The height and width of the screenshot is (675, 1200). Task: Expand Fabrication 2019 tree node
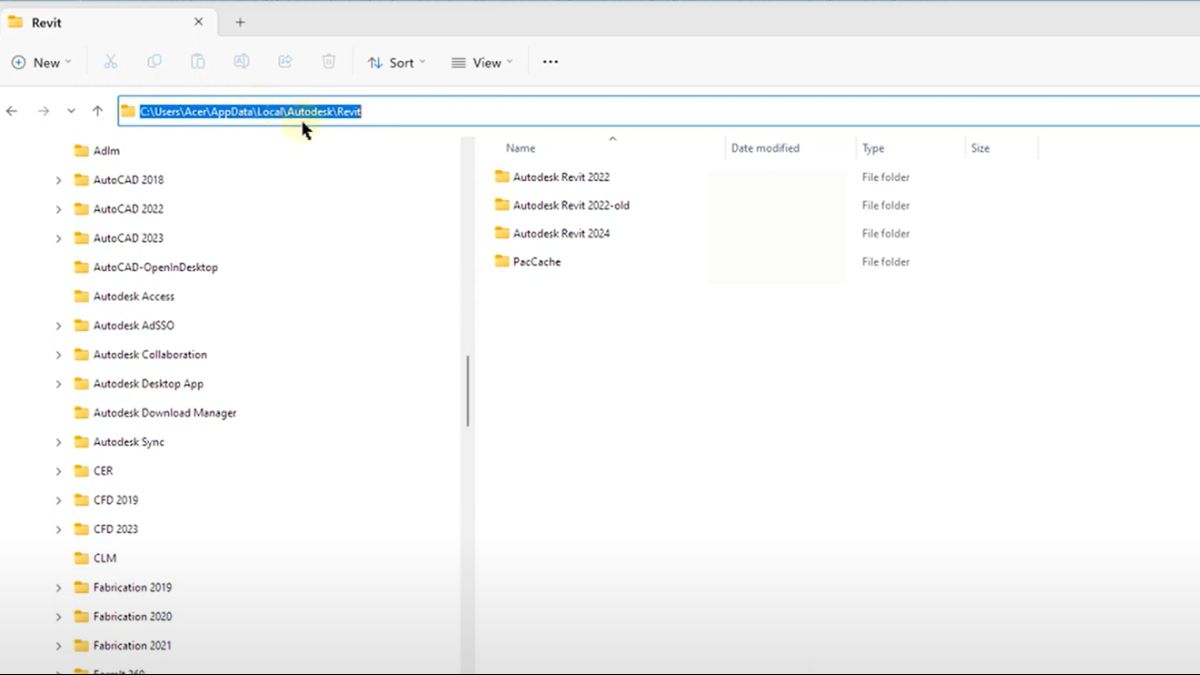pos(58,587)
